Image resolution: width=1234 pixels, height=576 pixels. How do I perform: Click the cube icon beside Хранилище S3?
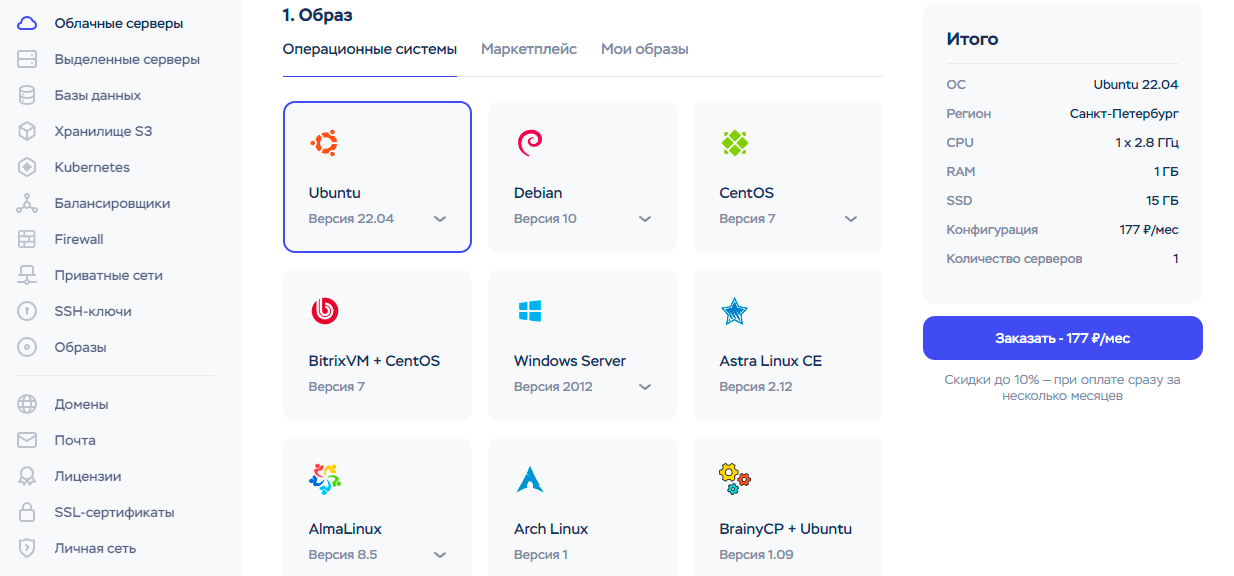point(27,131)
